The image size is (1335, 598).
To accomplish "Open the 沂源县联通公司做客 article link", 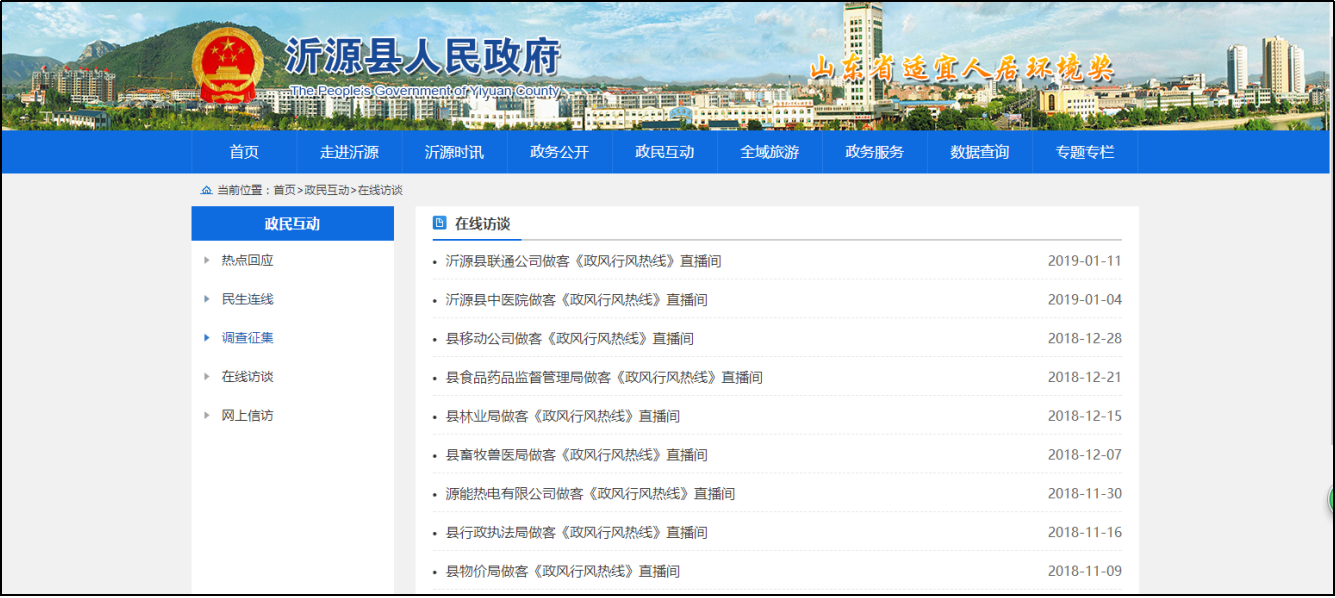I will tap(583, 261).
